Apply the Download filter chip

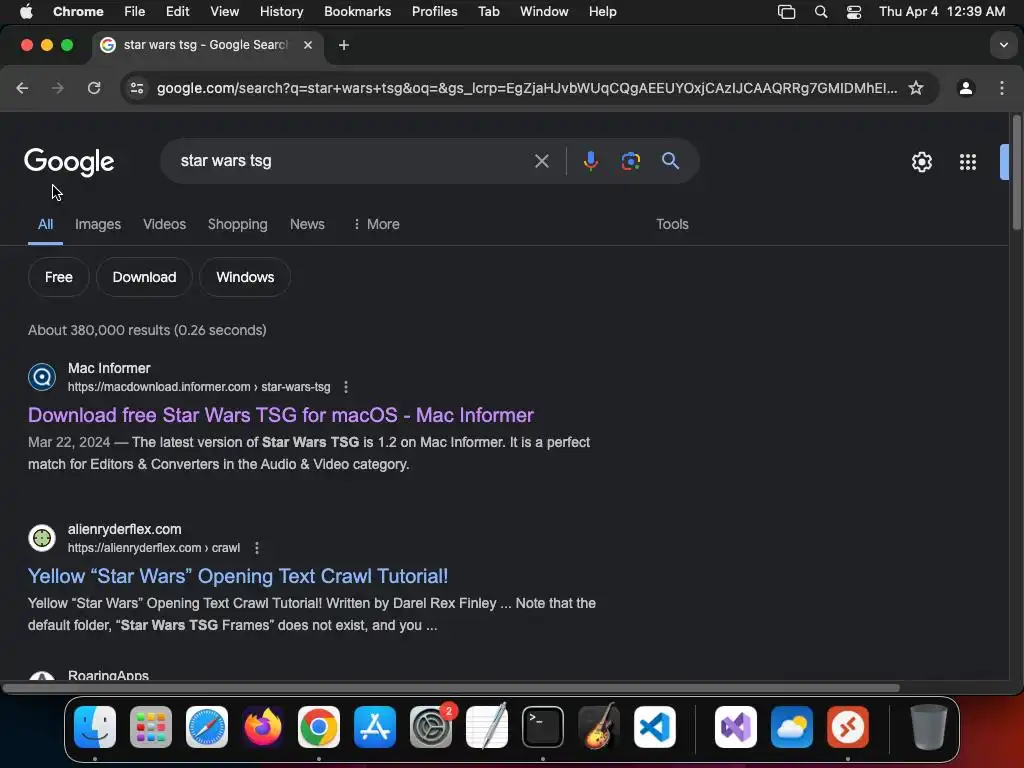tap(144, 278)
